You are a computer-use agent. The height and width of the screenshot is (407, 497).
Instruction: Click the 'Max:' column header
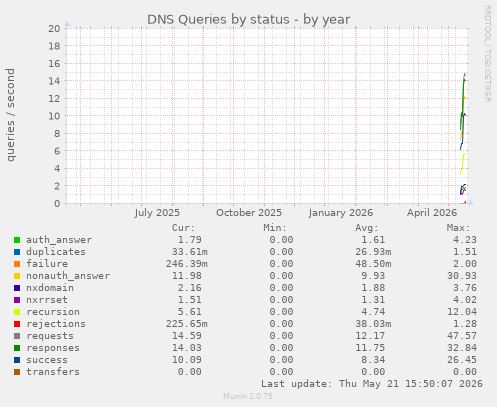point(458,228)
